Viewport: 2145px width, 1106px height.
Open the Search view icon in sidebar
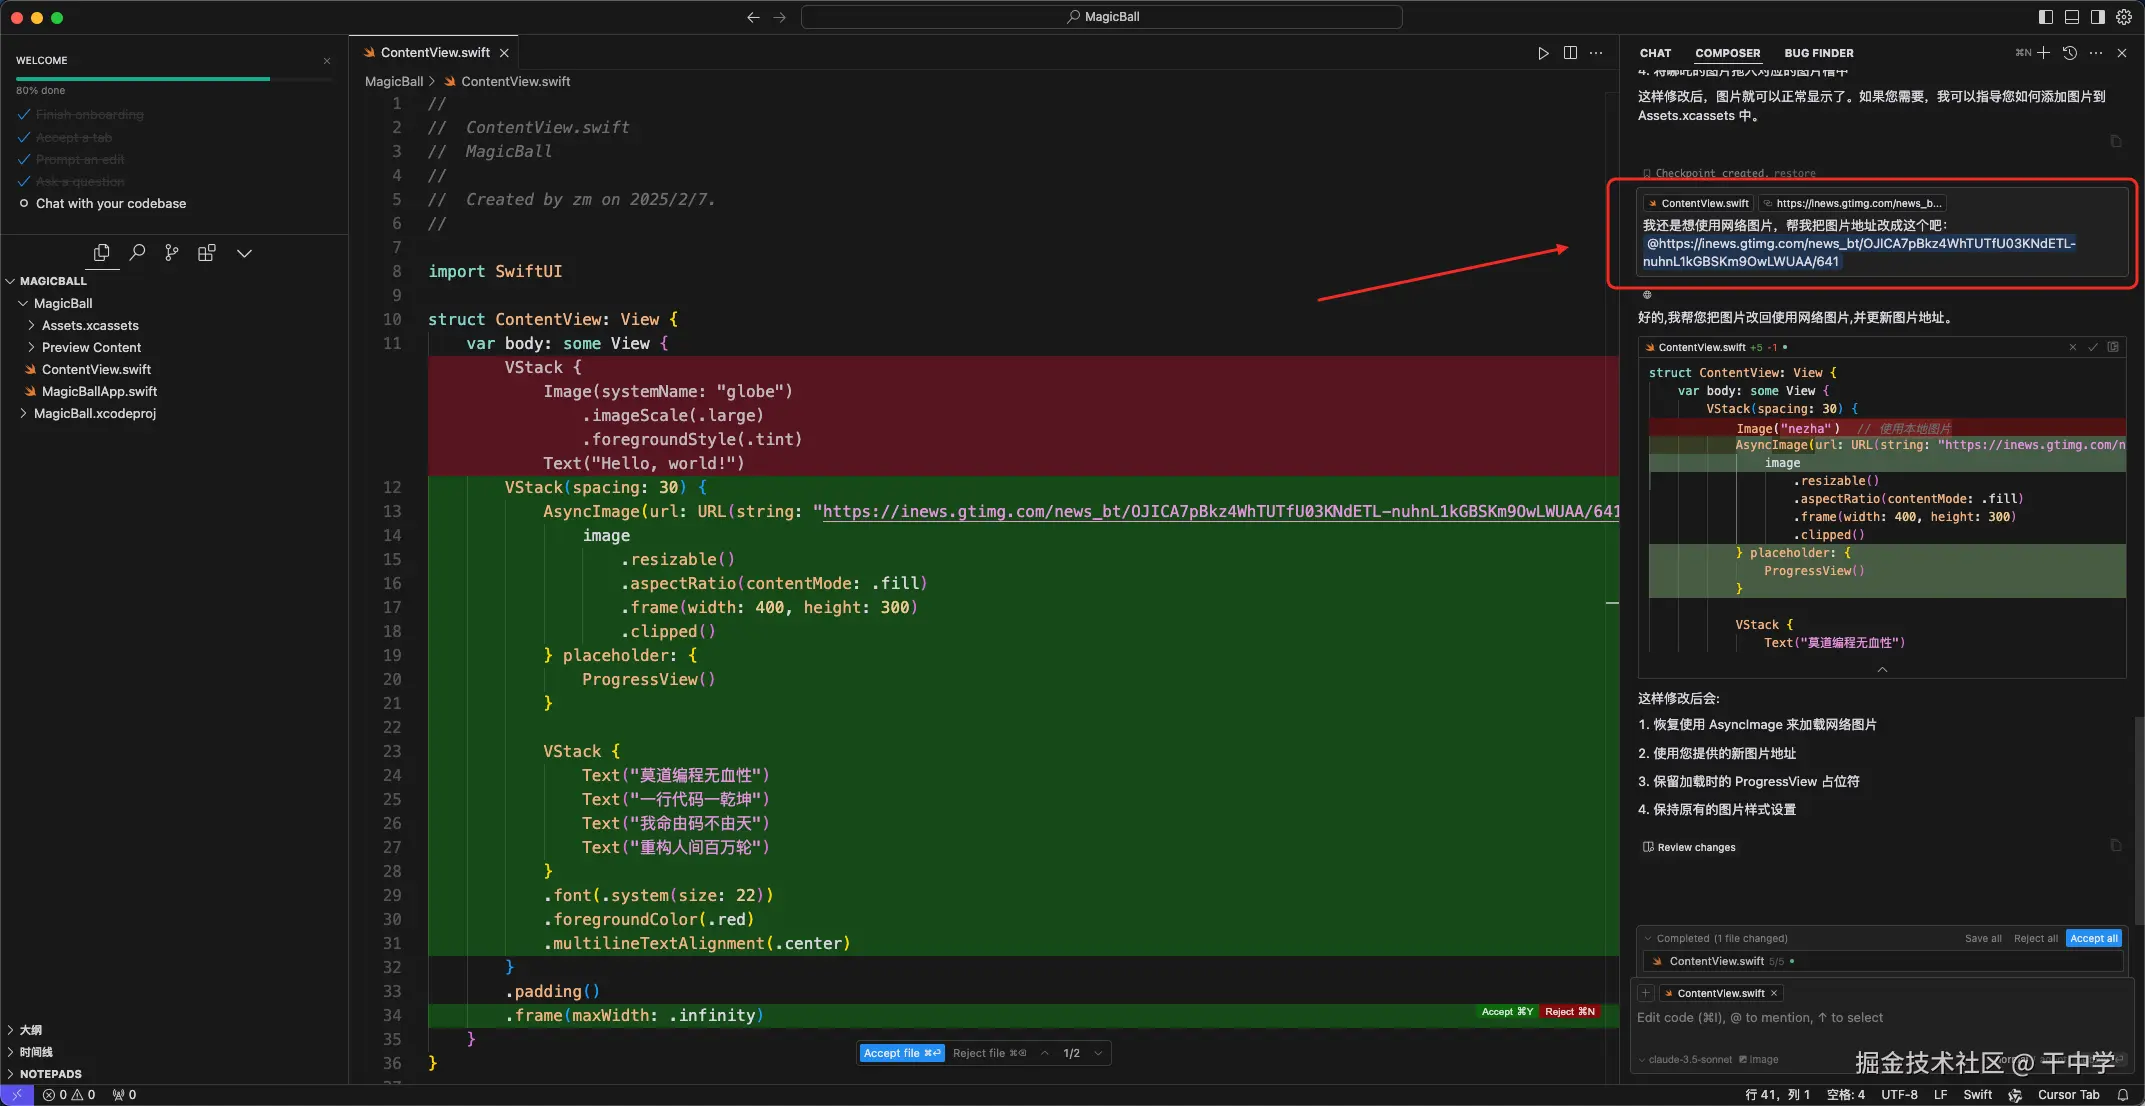[x=137, y=253]
